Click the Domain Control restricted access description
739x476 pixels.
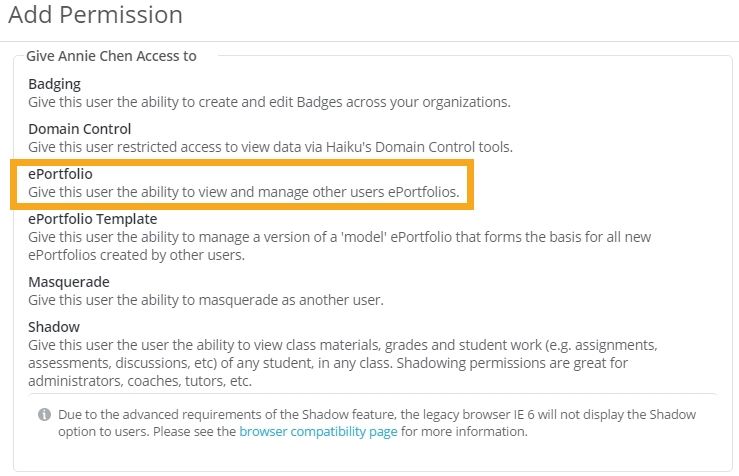point(270,147)
